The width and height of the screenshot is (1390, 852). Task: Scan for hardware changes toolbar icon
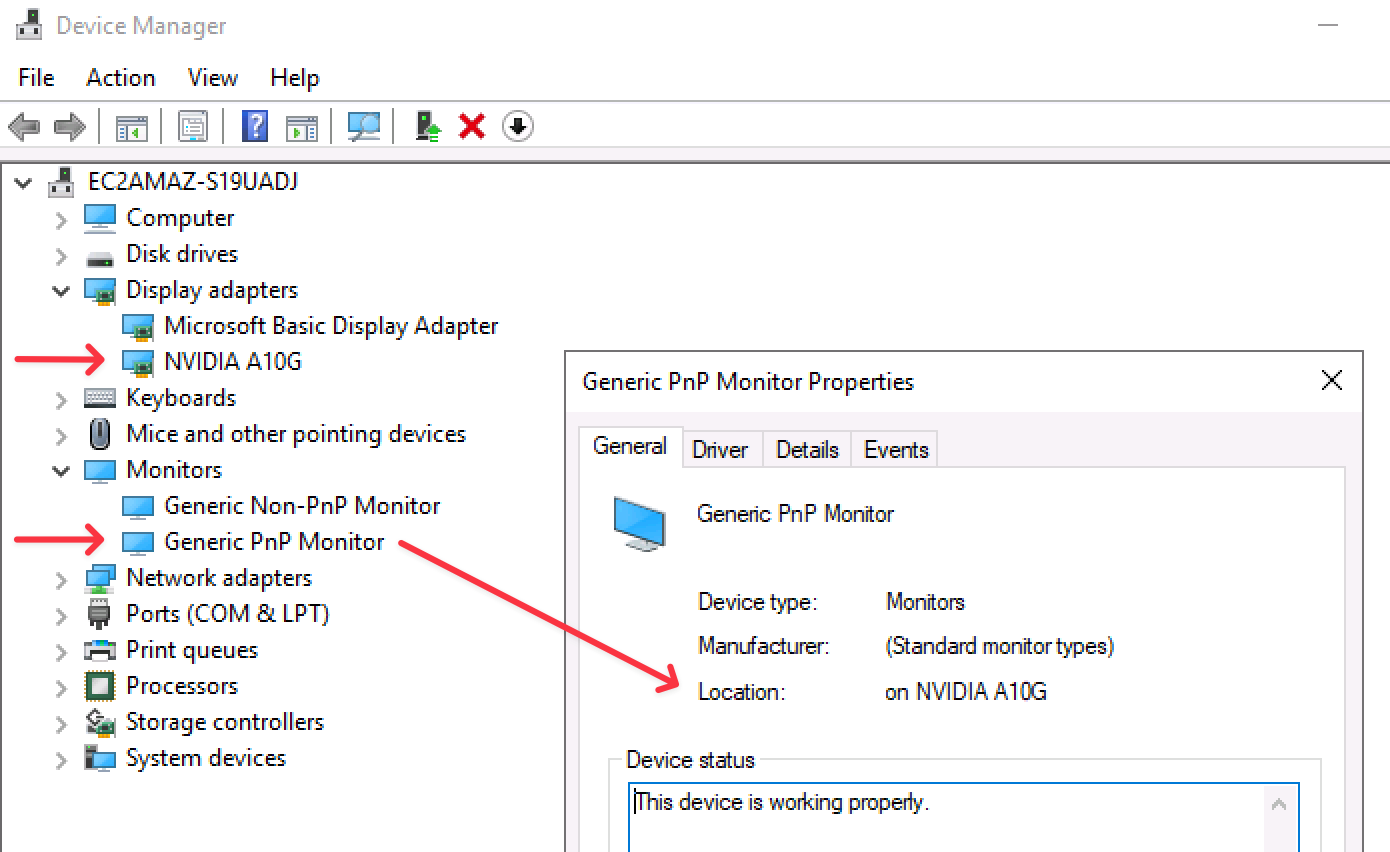364,126
